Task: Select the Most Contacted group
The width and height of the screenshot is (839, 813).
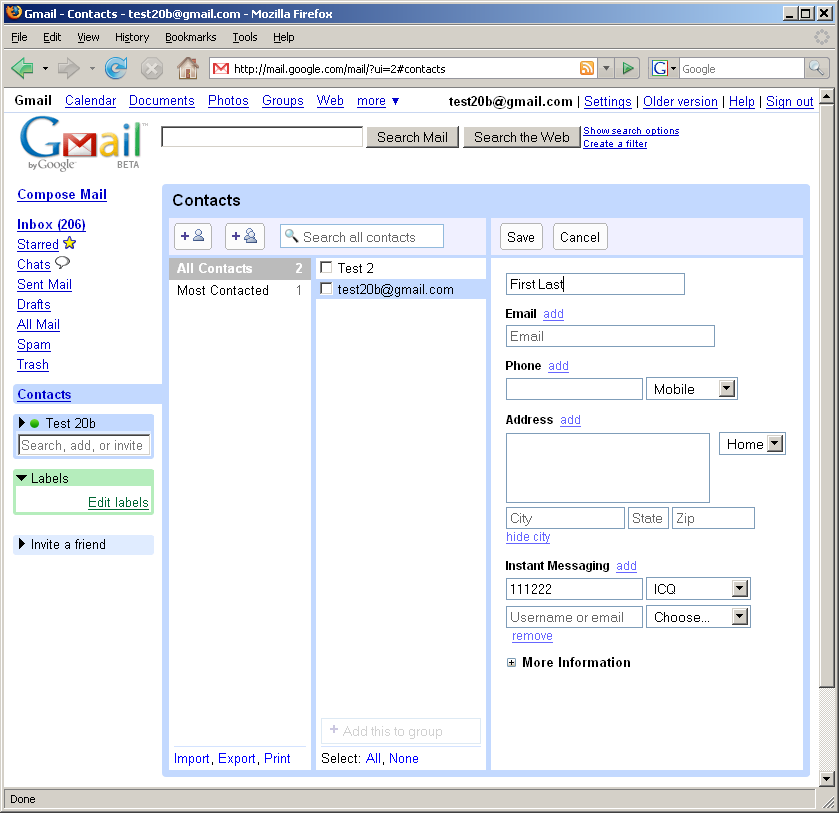Action: (x=240, y=290)
